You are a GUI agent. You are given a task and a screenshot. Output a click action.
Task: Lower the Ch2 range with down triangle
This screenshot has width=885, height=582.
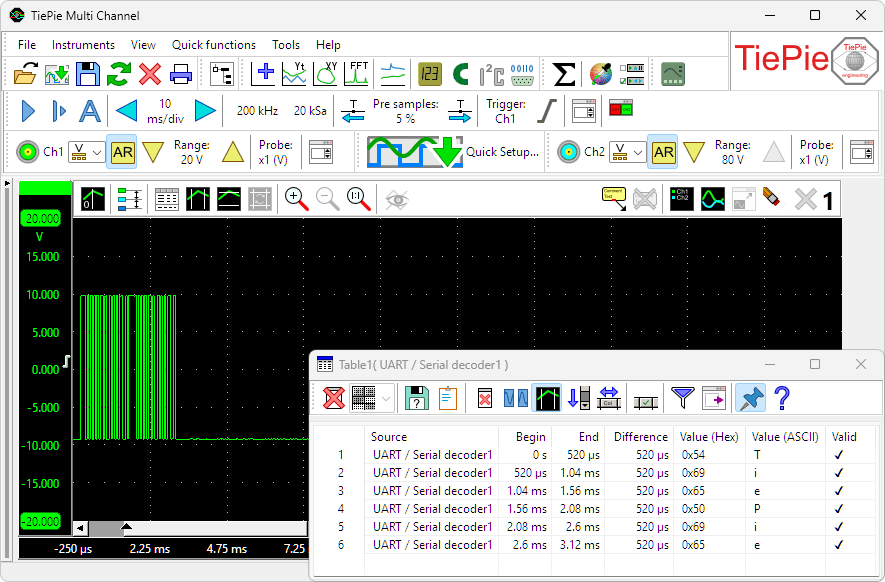pyautogui.click(x=694, y=152)
